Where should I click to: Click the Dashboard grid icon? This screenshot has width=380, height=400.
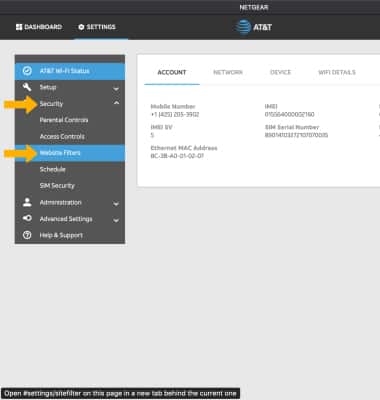(x=19, y=27)
